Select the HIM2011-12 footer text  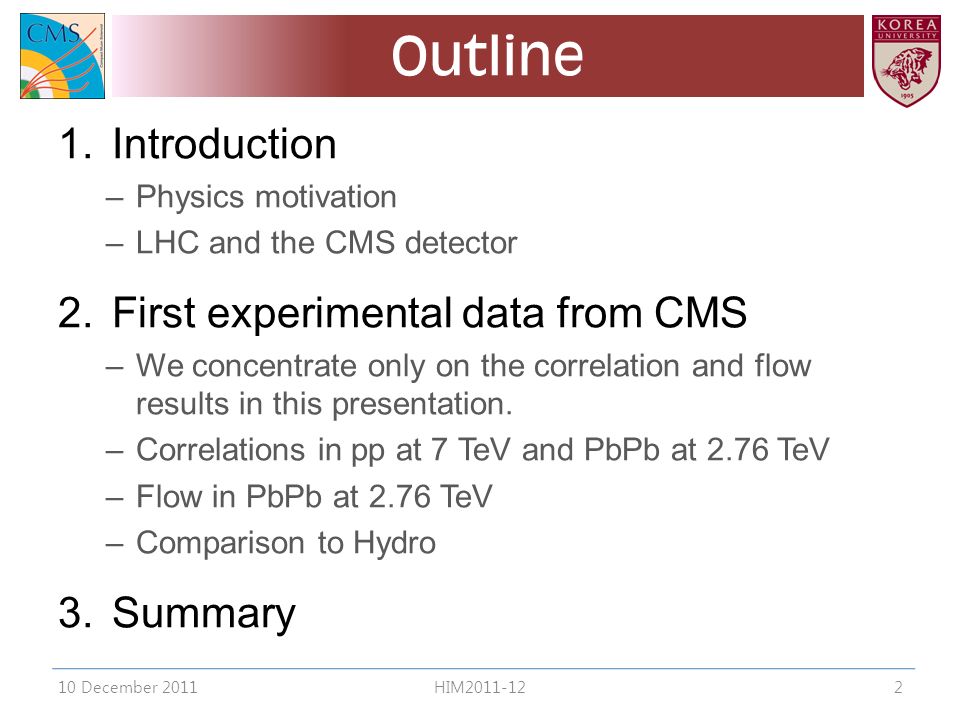[480, 688]
